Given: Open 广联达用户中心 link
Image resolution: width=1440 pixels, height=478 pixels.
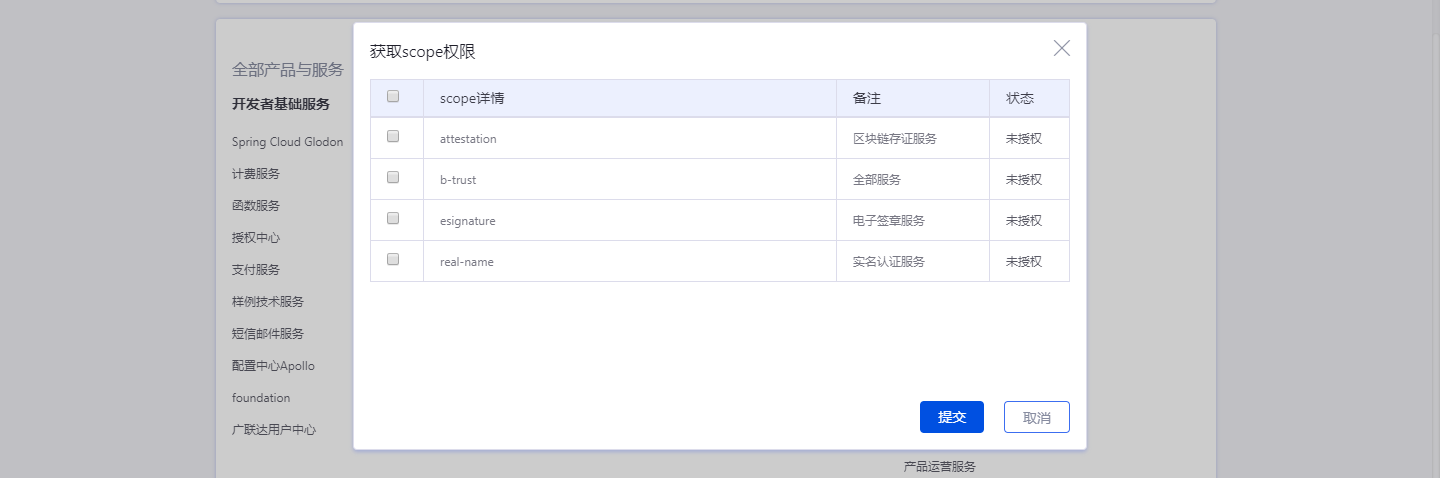Looking at the screenshot, I should [x=274, y=430].
